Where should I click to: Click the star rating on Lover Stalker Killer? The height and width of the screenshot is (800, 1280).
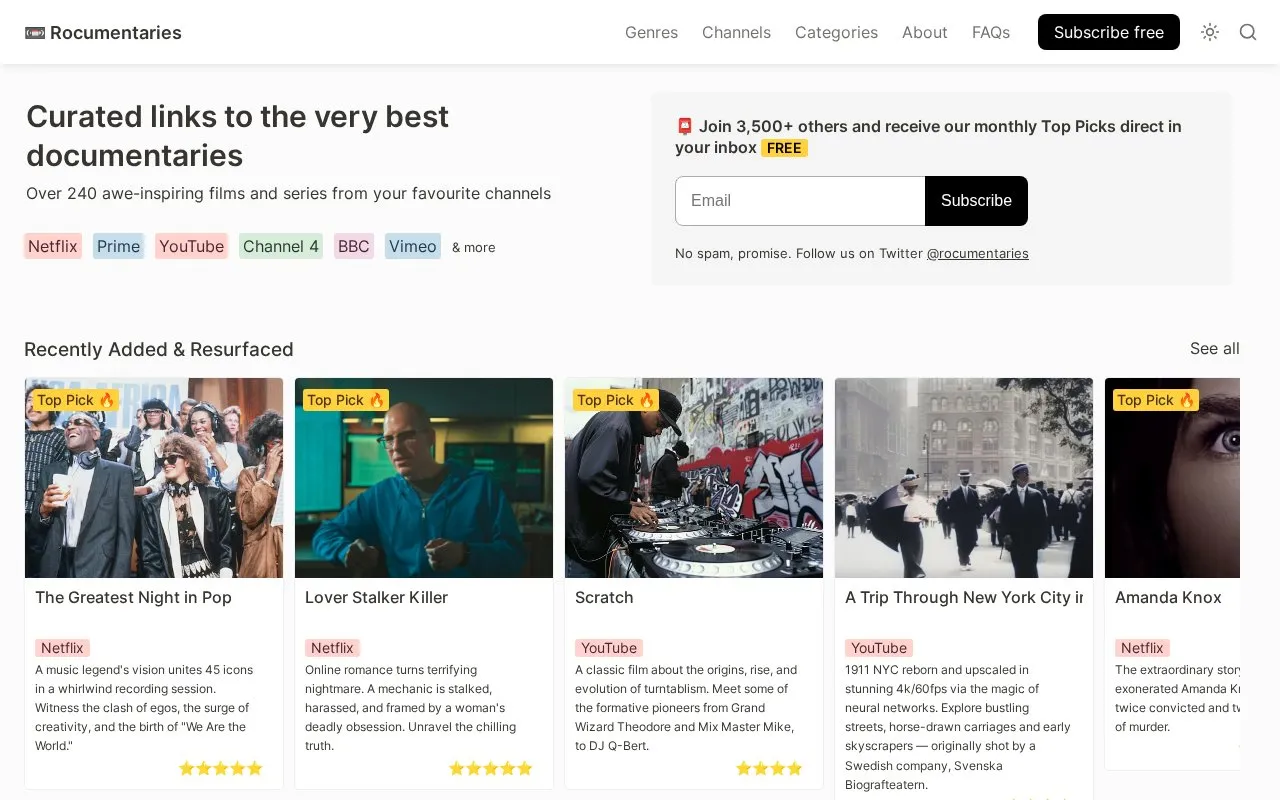point(490,768)
